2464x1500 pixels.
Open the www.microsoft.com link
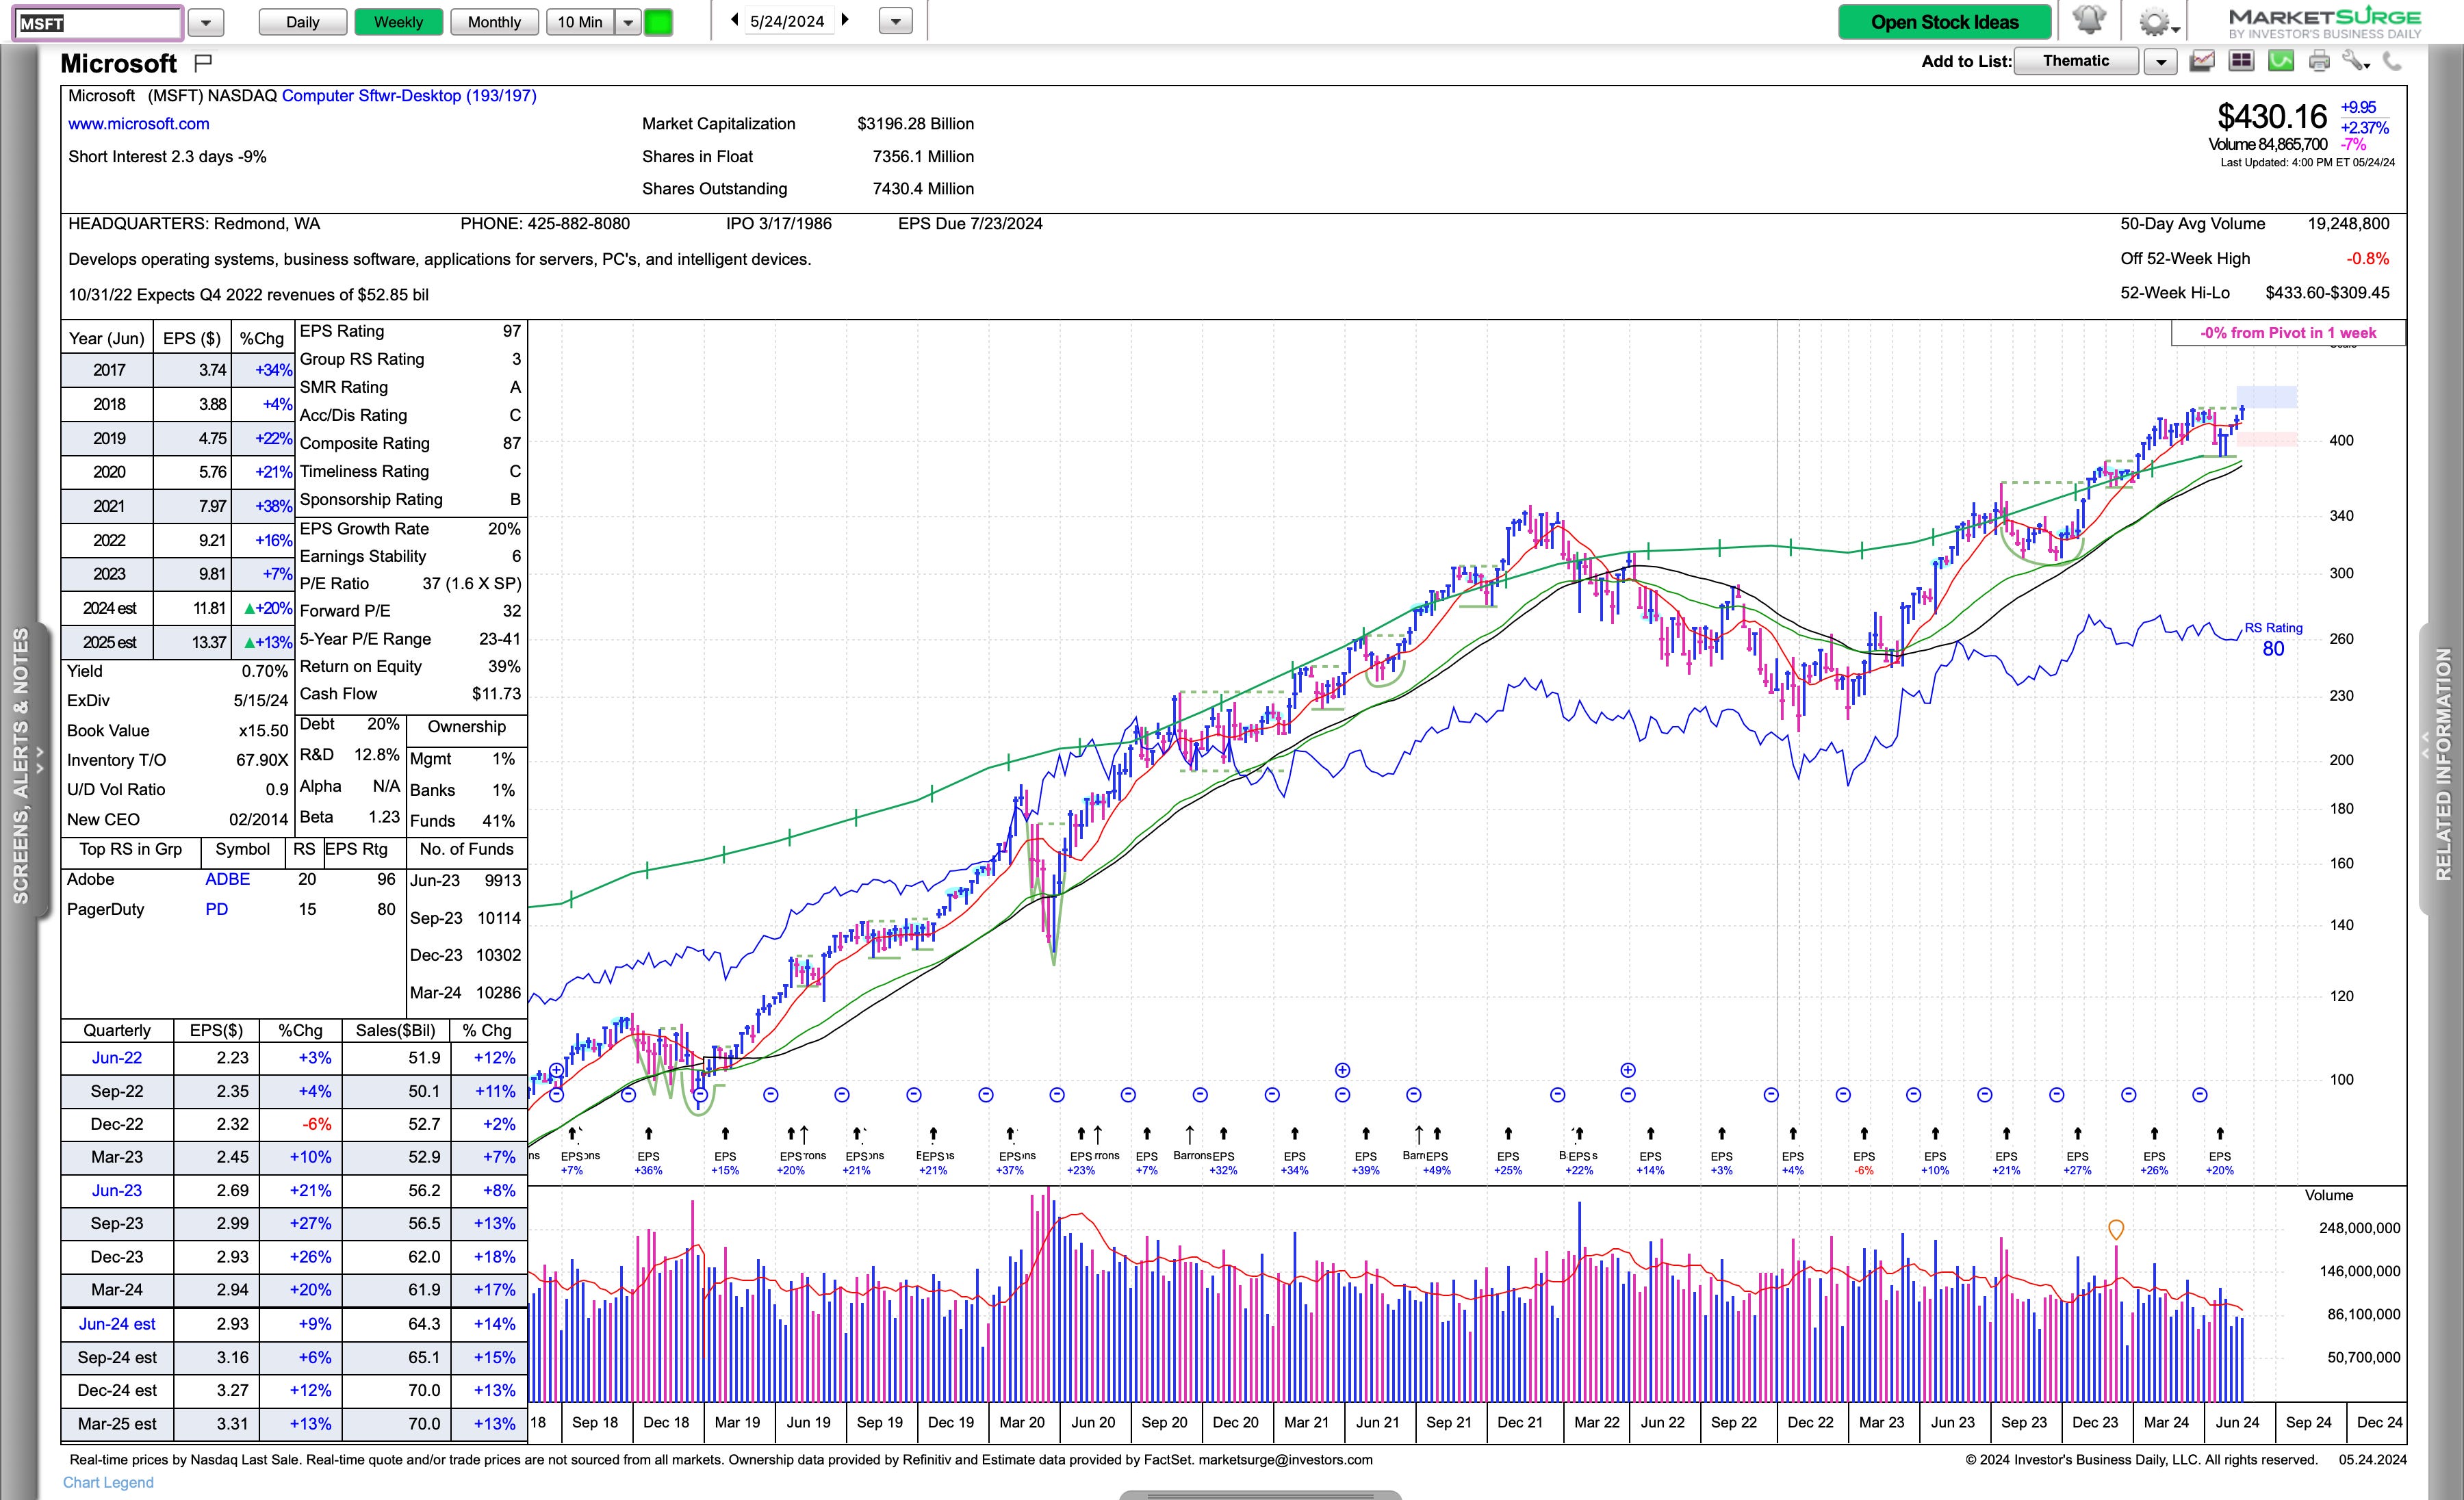(x=139, y=124)
